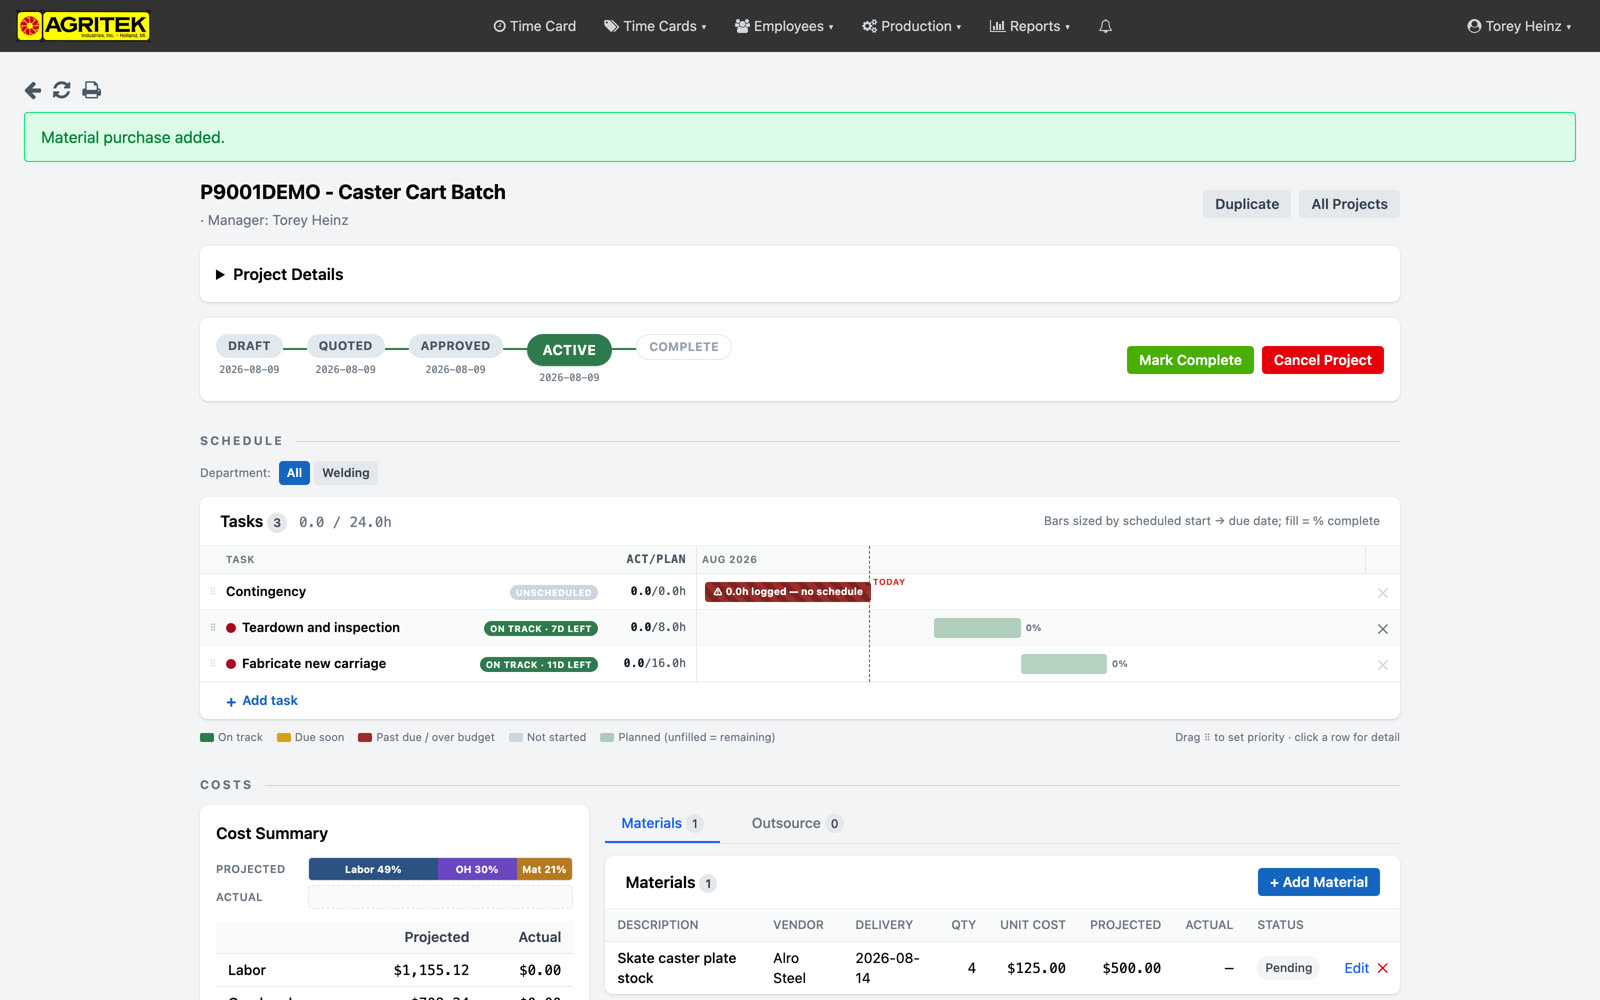Go back using the left arrow icon

33,90
